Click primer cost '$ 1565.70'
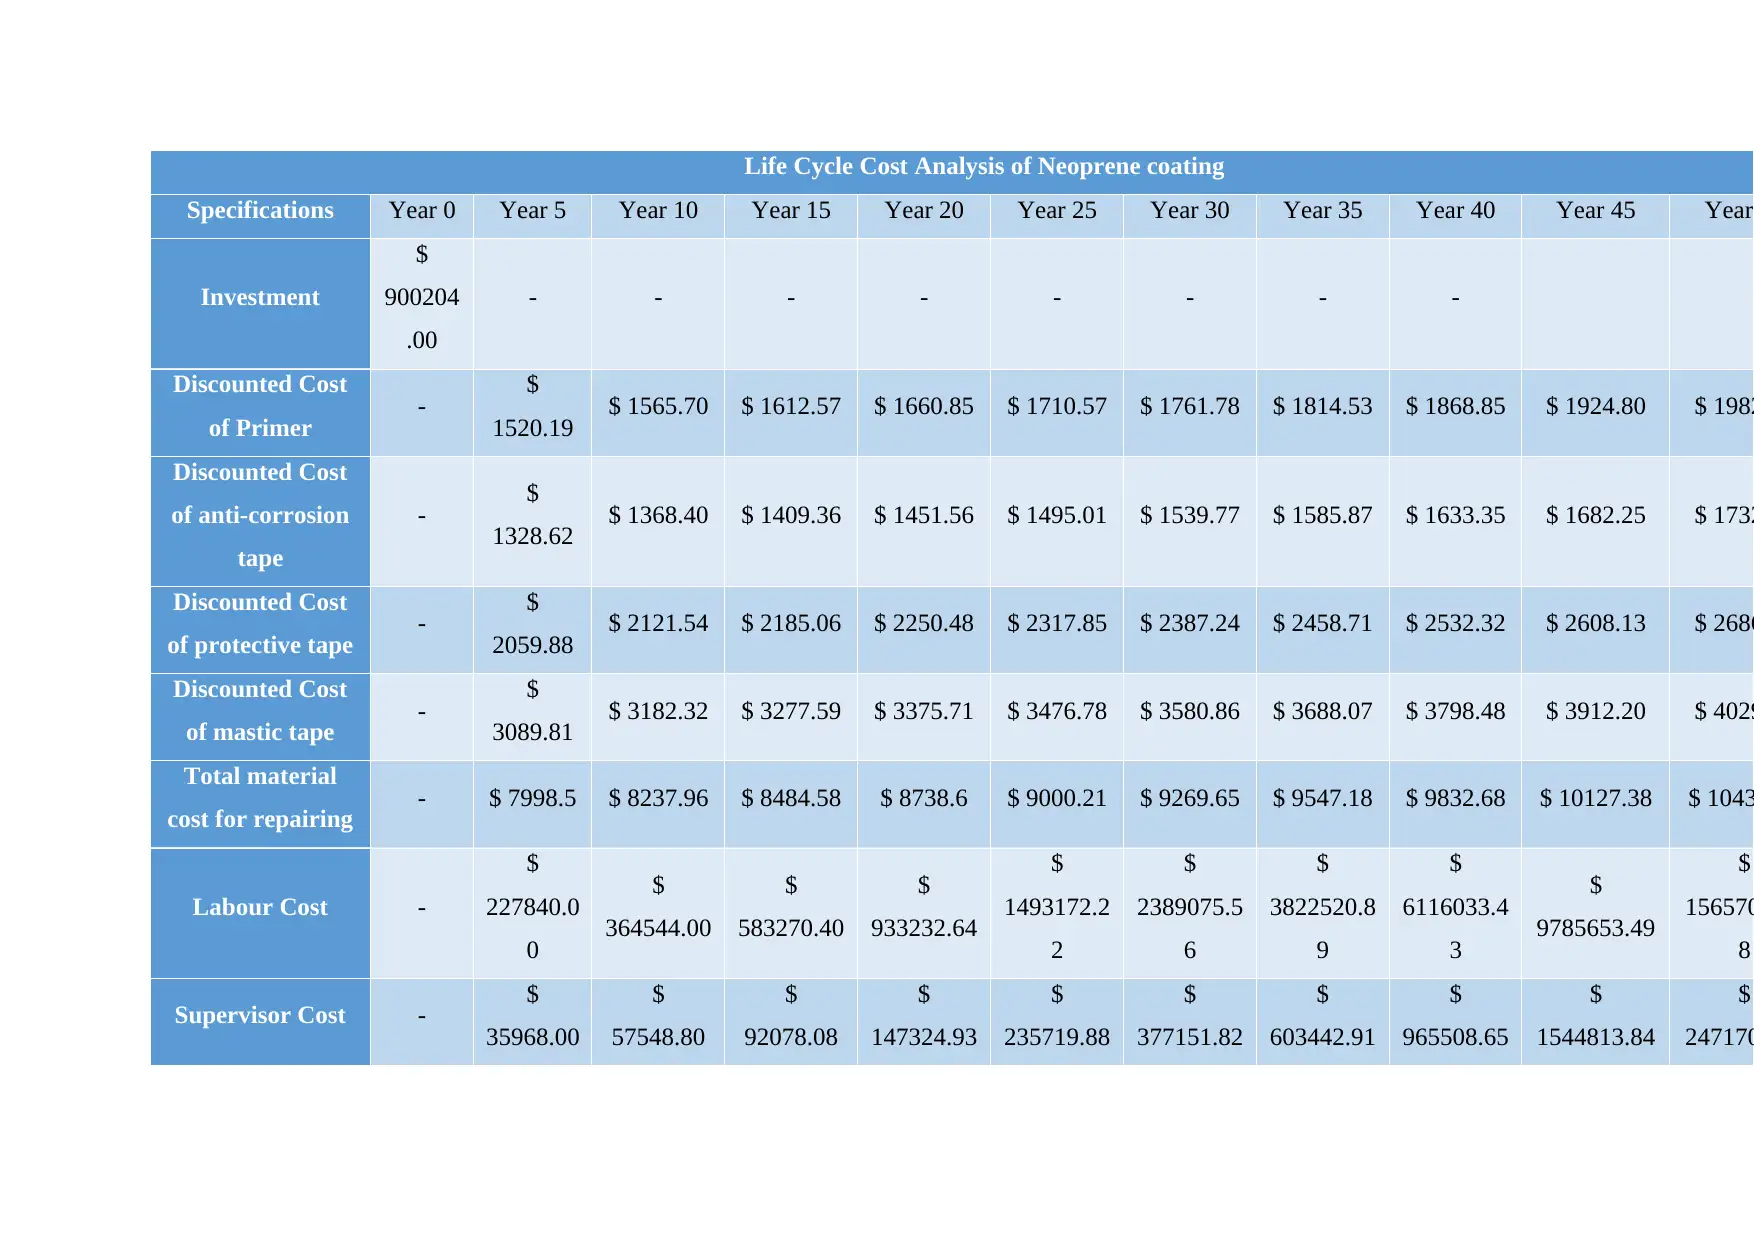The height and width of the screenshot is (1241, 1754). 658,407
